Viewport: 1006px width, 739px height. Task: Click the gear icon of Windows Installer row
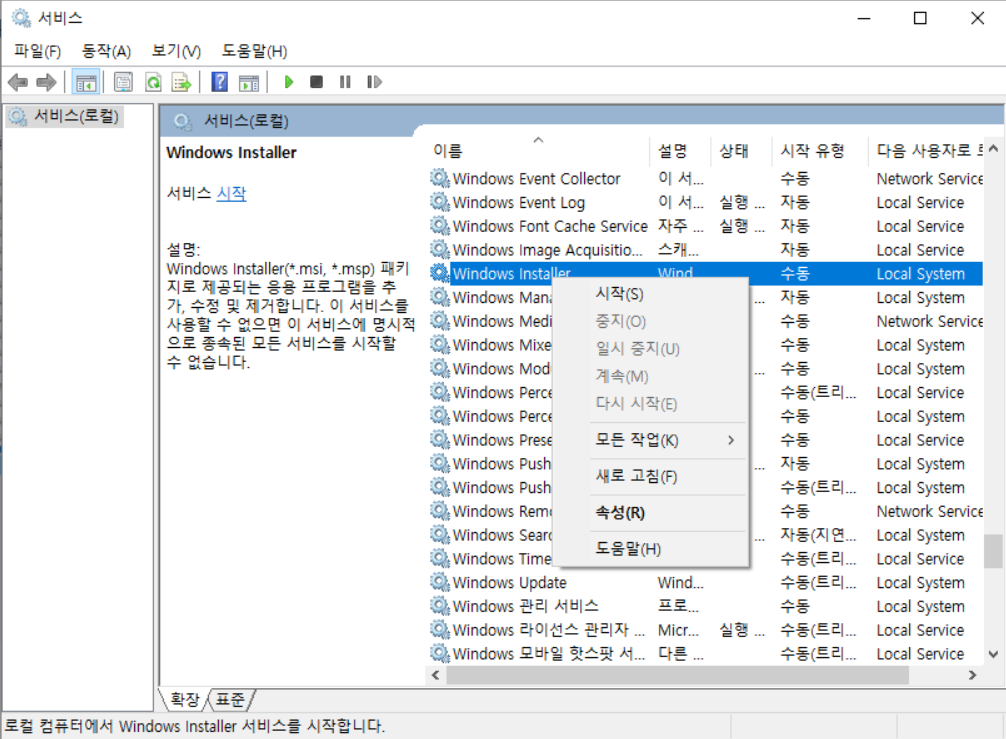click(x=439, y=273)
